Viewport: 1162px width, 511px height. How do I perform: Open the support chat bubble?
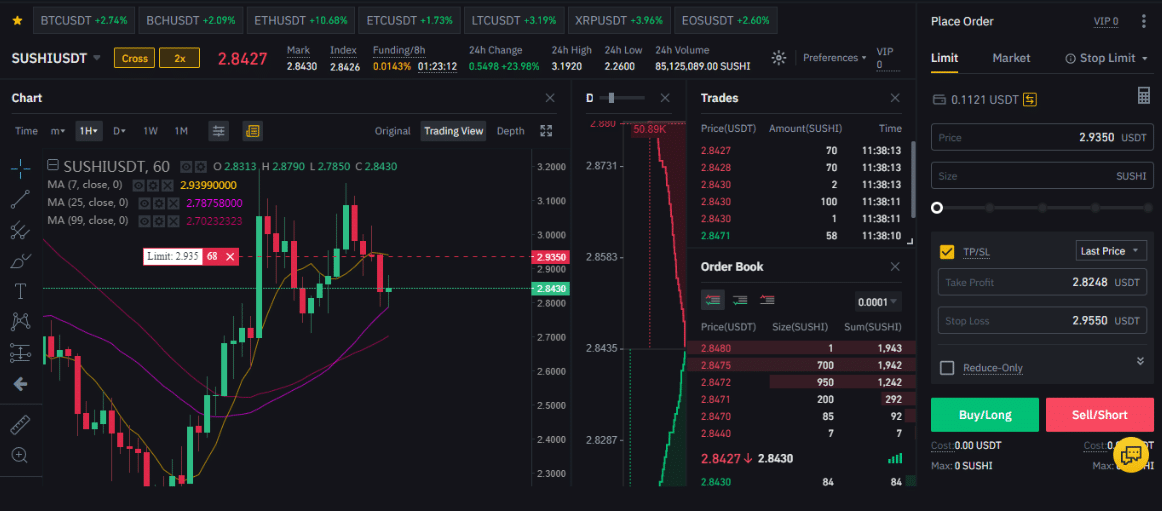(1131, 454)
